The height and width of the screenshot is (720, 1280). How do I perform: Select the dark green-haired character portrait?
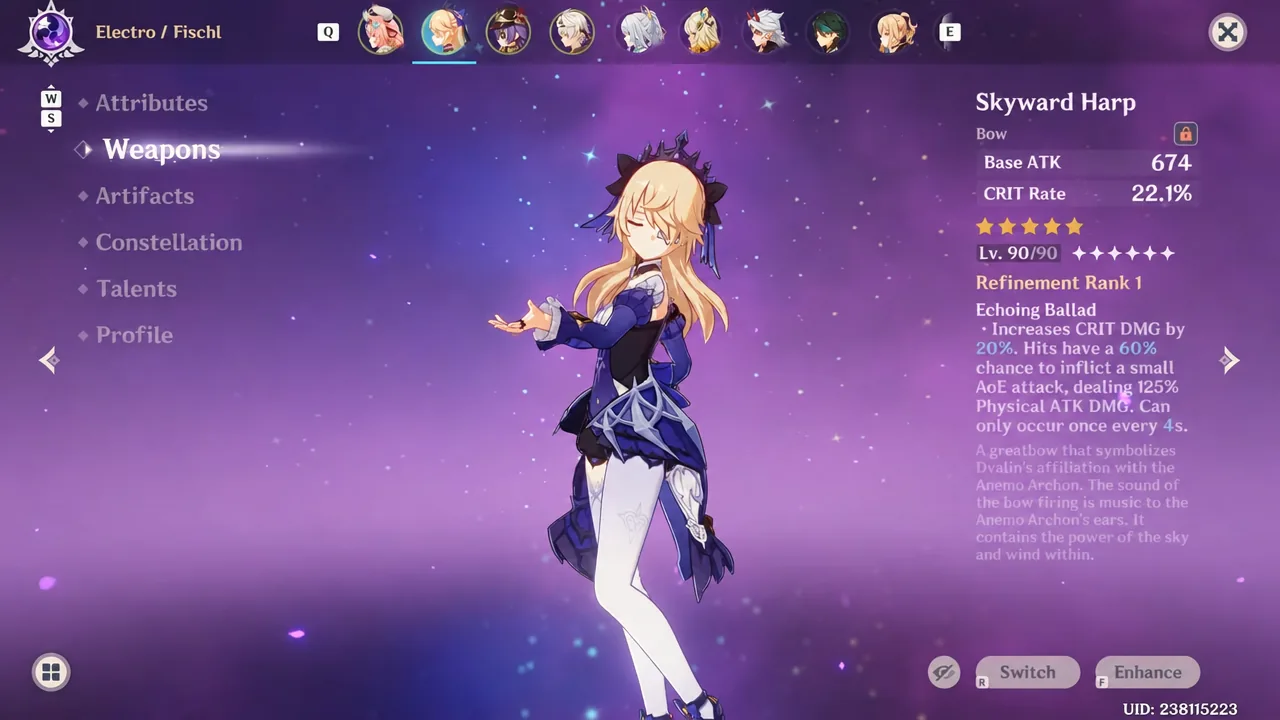[830, 32]
